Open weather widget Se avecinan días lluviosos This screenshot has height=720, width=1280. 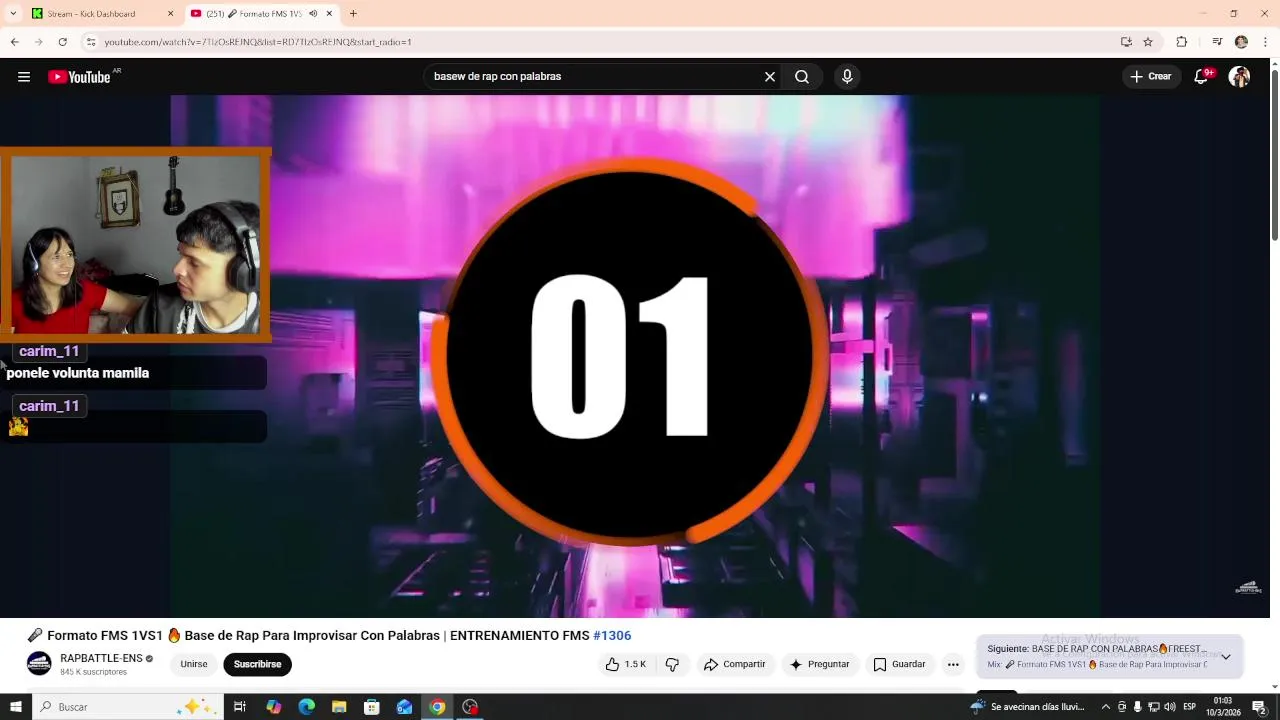point(1028,707)
